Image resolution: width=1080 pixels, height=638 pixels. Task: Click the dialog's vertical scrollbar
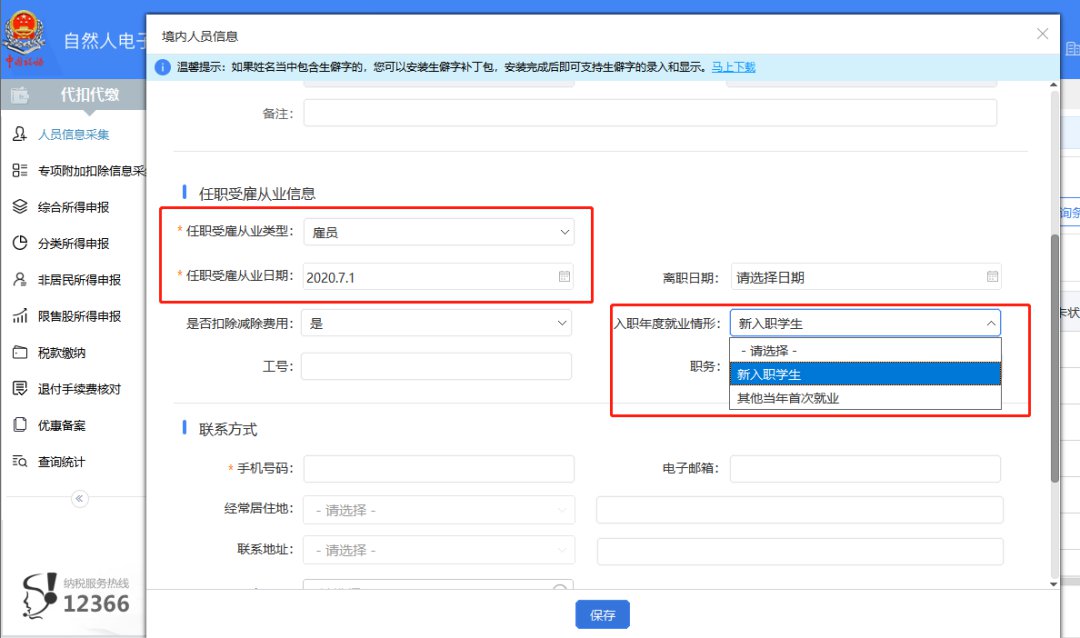click(x=1054, y=360)
